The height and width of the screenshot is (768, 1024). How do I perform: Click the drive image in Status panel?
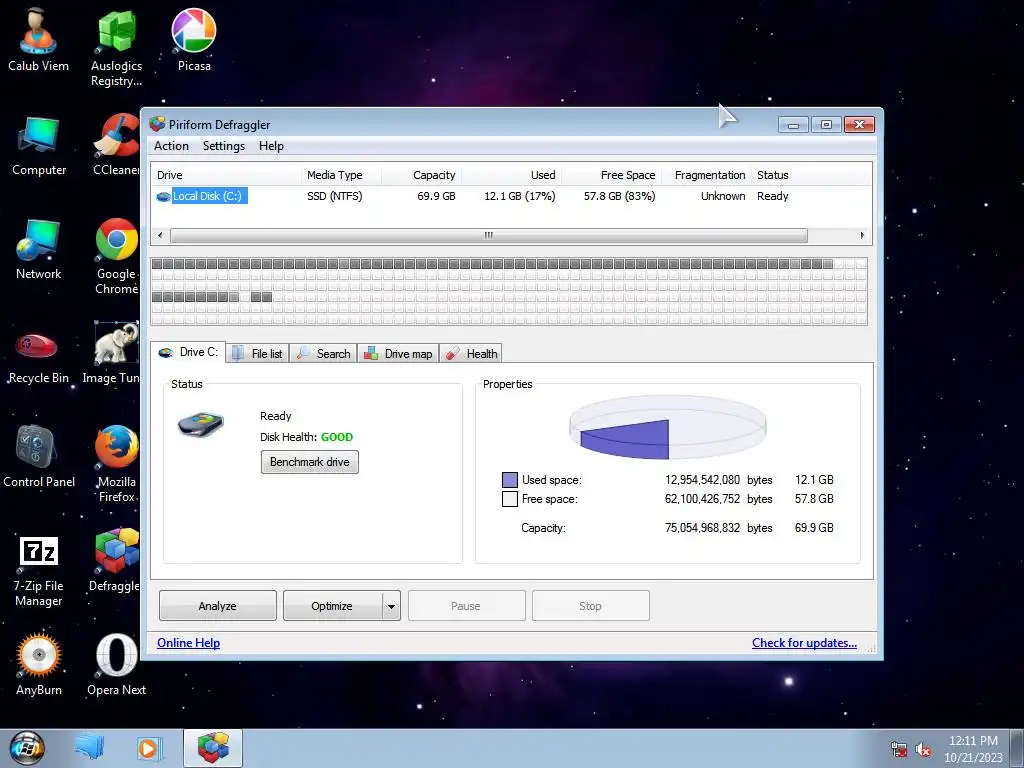point(200,424)
